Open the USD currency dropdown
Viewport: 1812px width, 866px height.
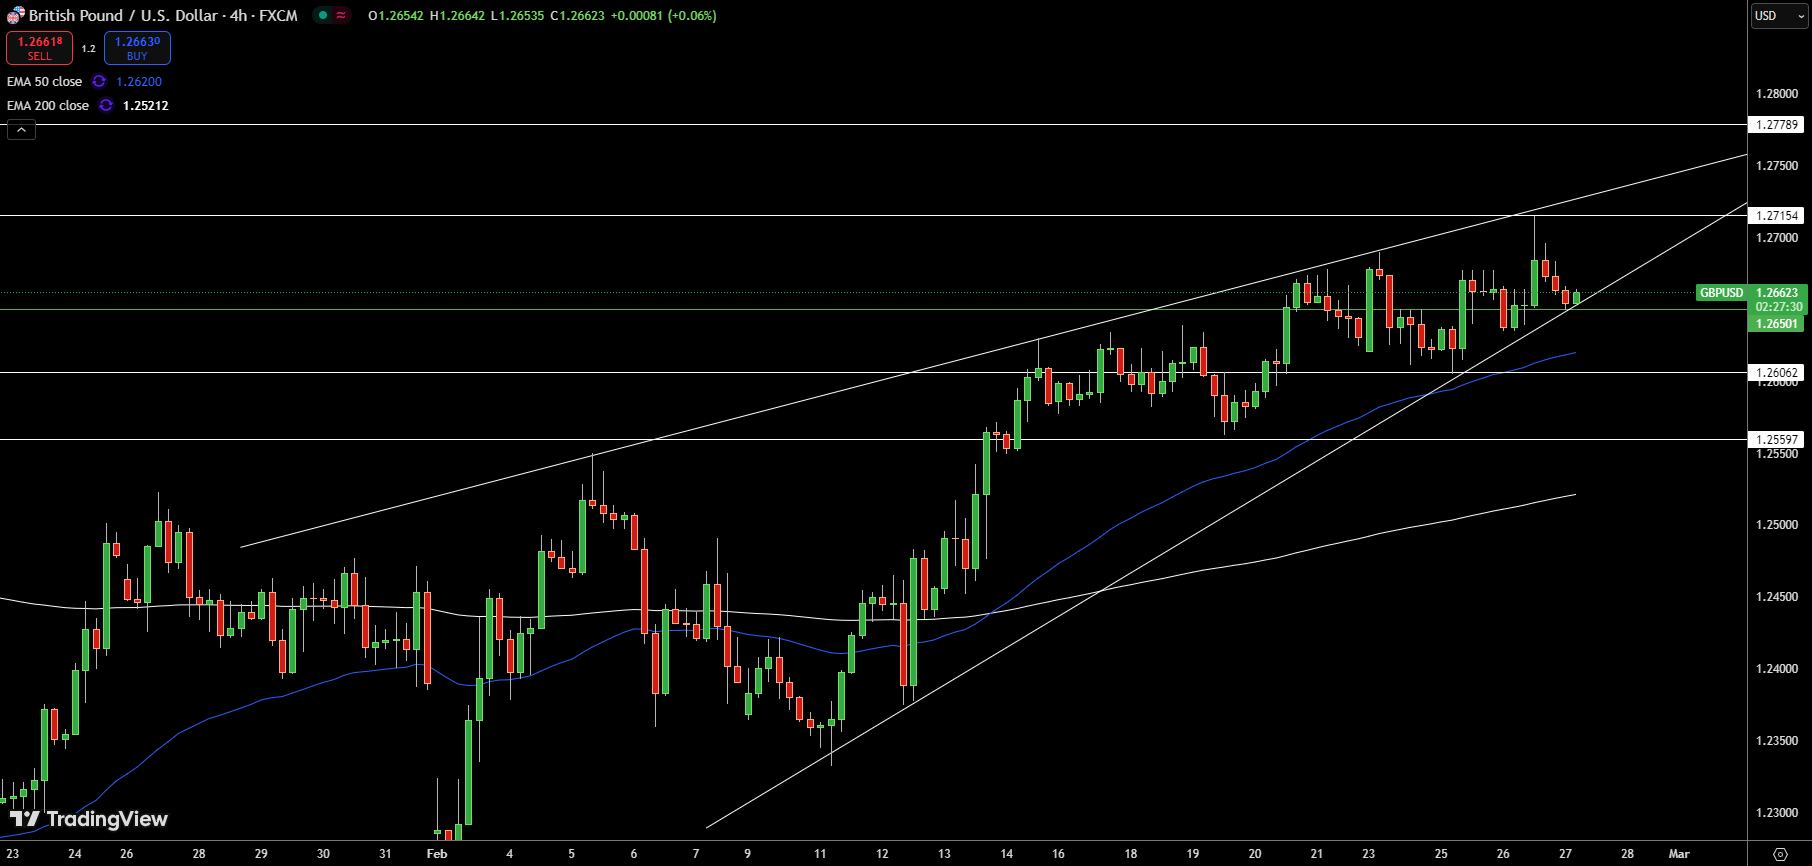point(1779,15)
